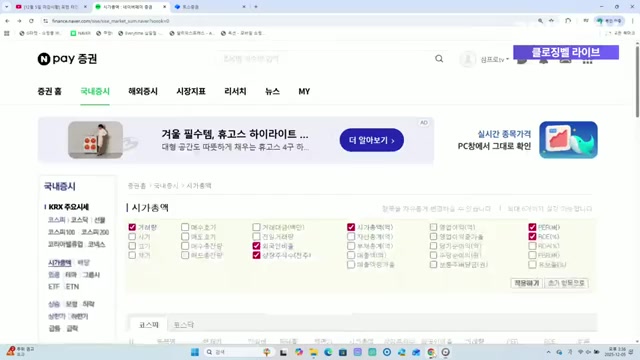Open the apps grid icon in bookmarks bar
Viewport: 640px width, 360px height.
pos(7,33)
